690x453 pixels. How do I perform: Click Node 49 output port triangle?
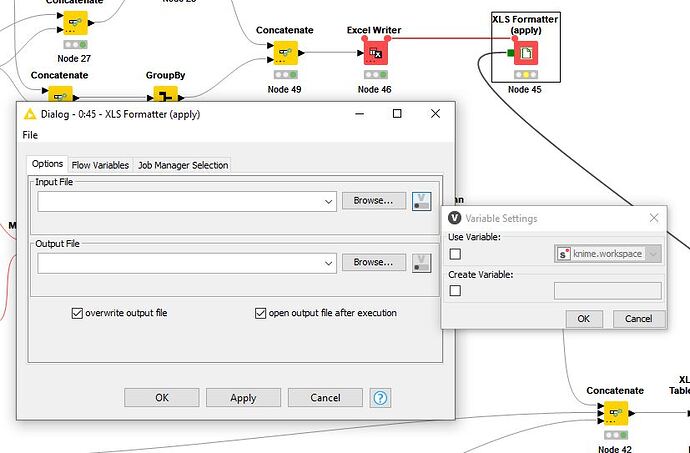point(301,53)
